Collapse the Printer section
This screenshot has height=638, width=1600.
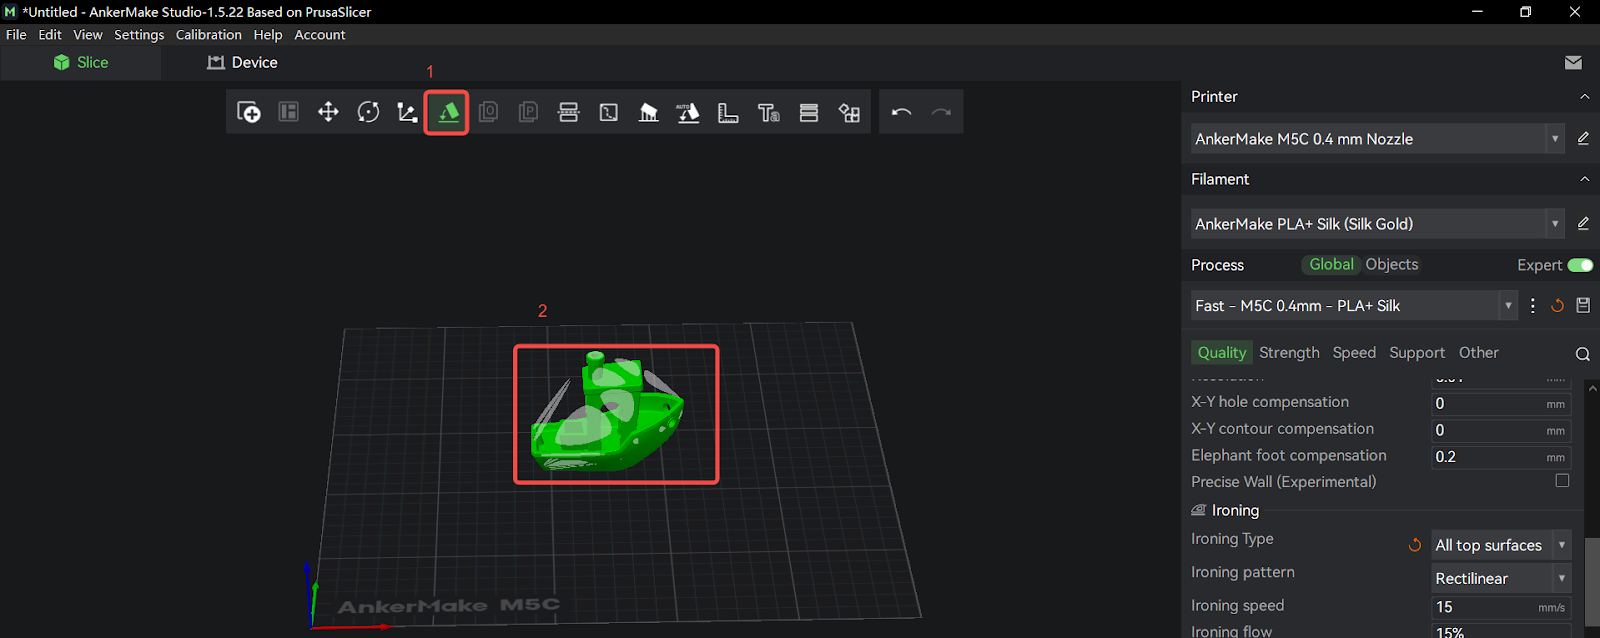[1584, 97]
